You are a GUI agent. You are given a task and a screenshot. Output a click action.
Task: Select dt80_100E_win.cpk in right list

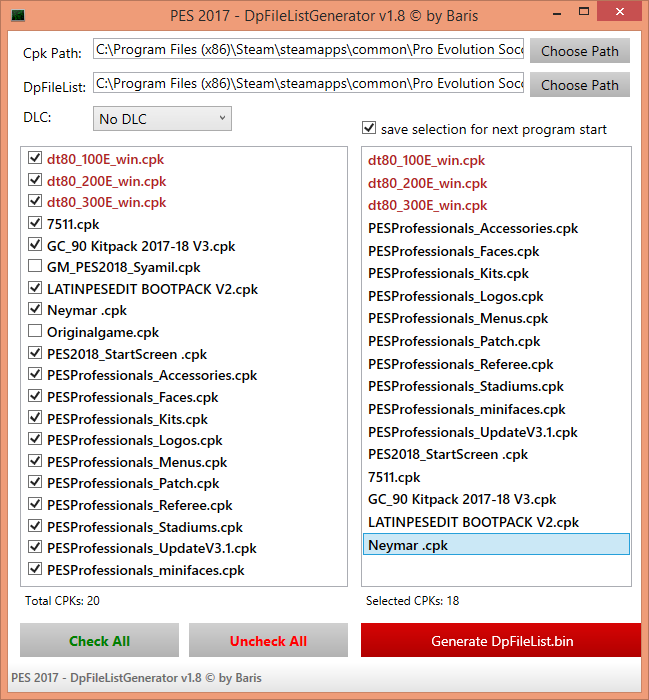pyautogui.click(x=496, y=160)
